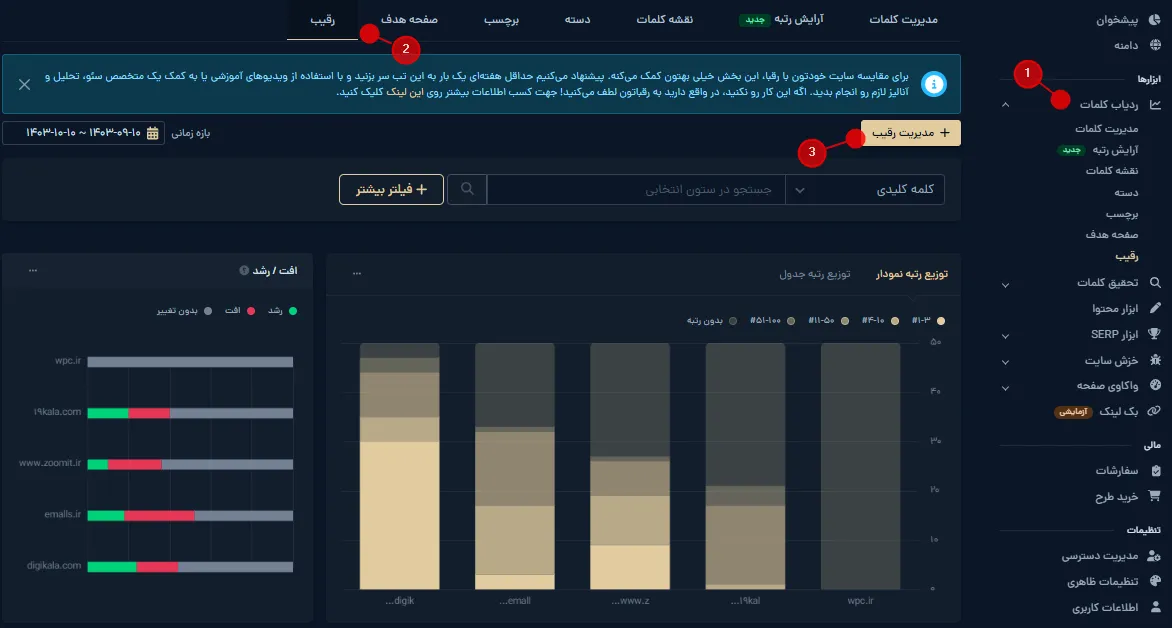
Task: Click the ردیاب کلمات chart icon
Action: point(1156,105)
